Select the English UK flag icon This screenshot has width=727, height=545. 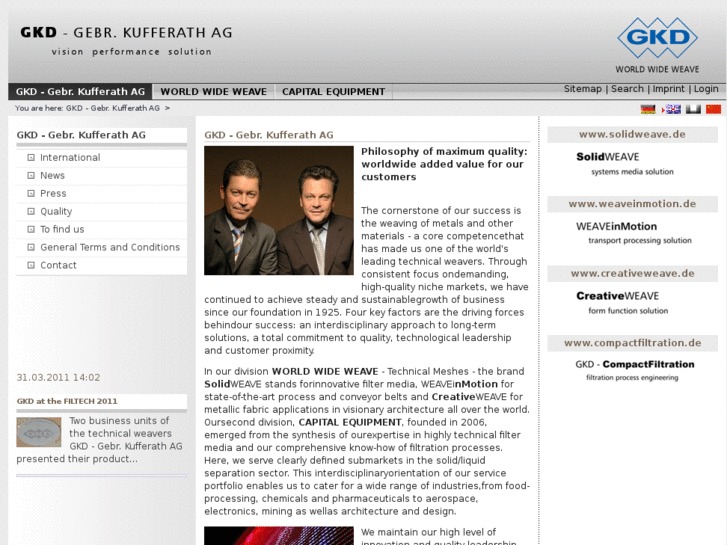(671, 109)
